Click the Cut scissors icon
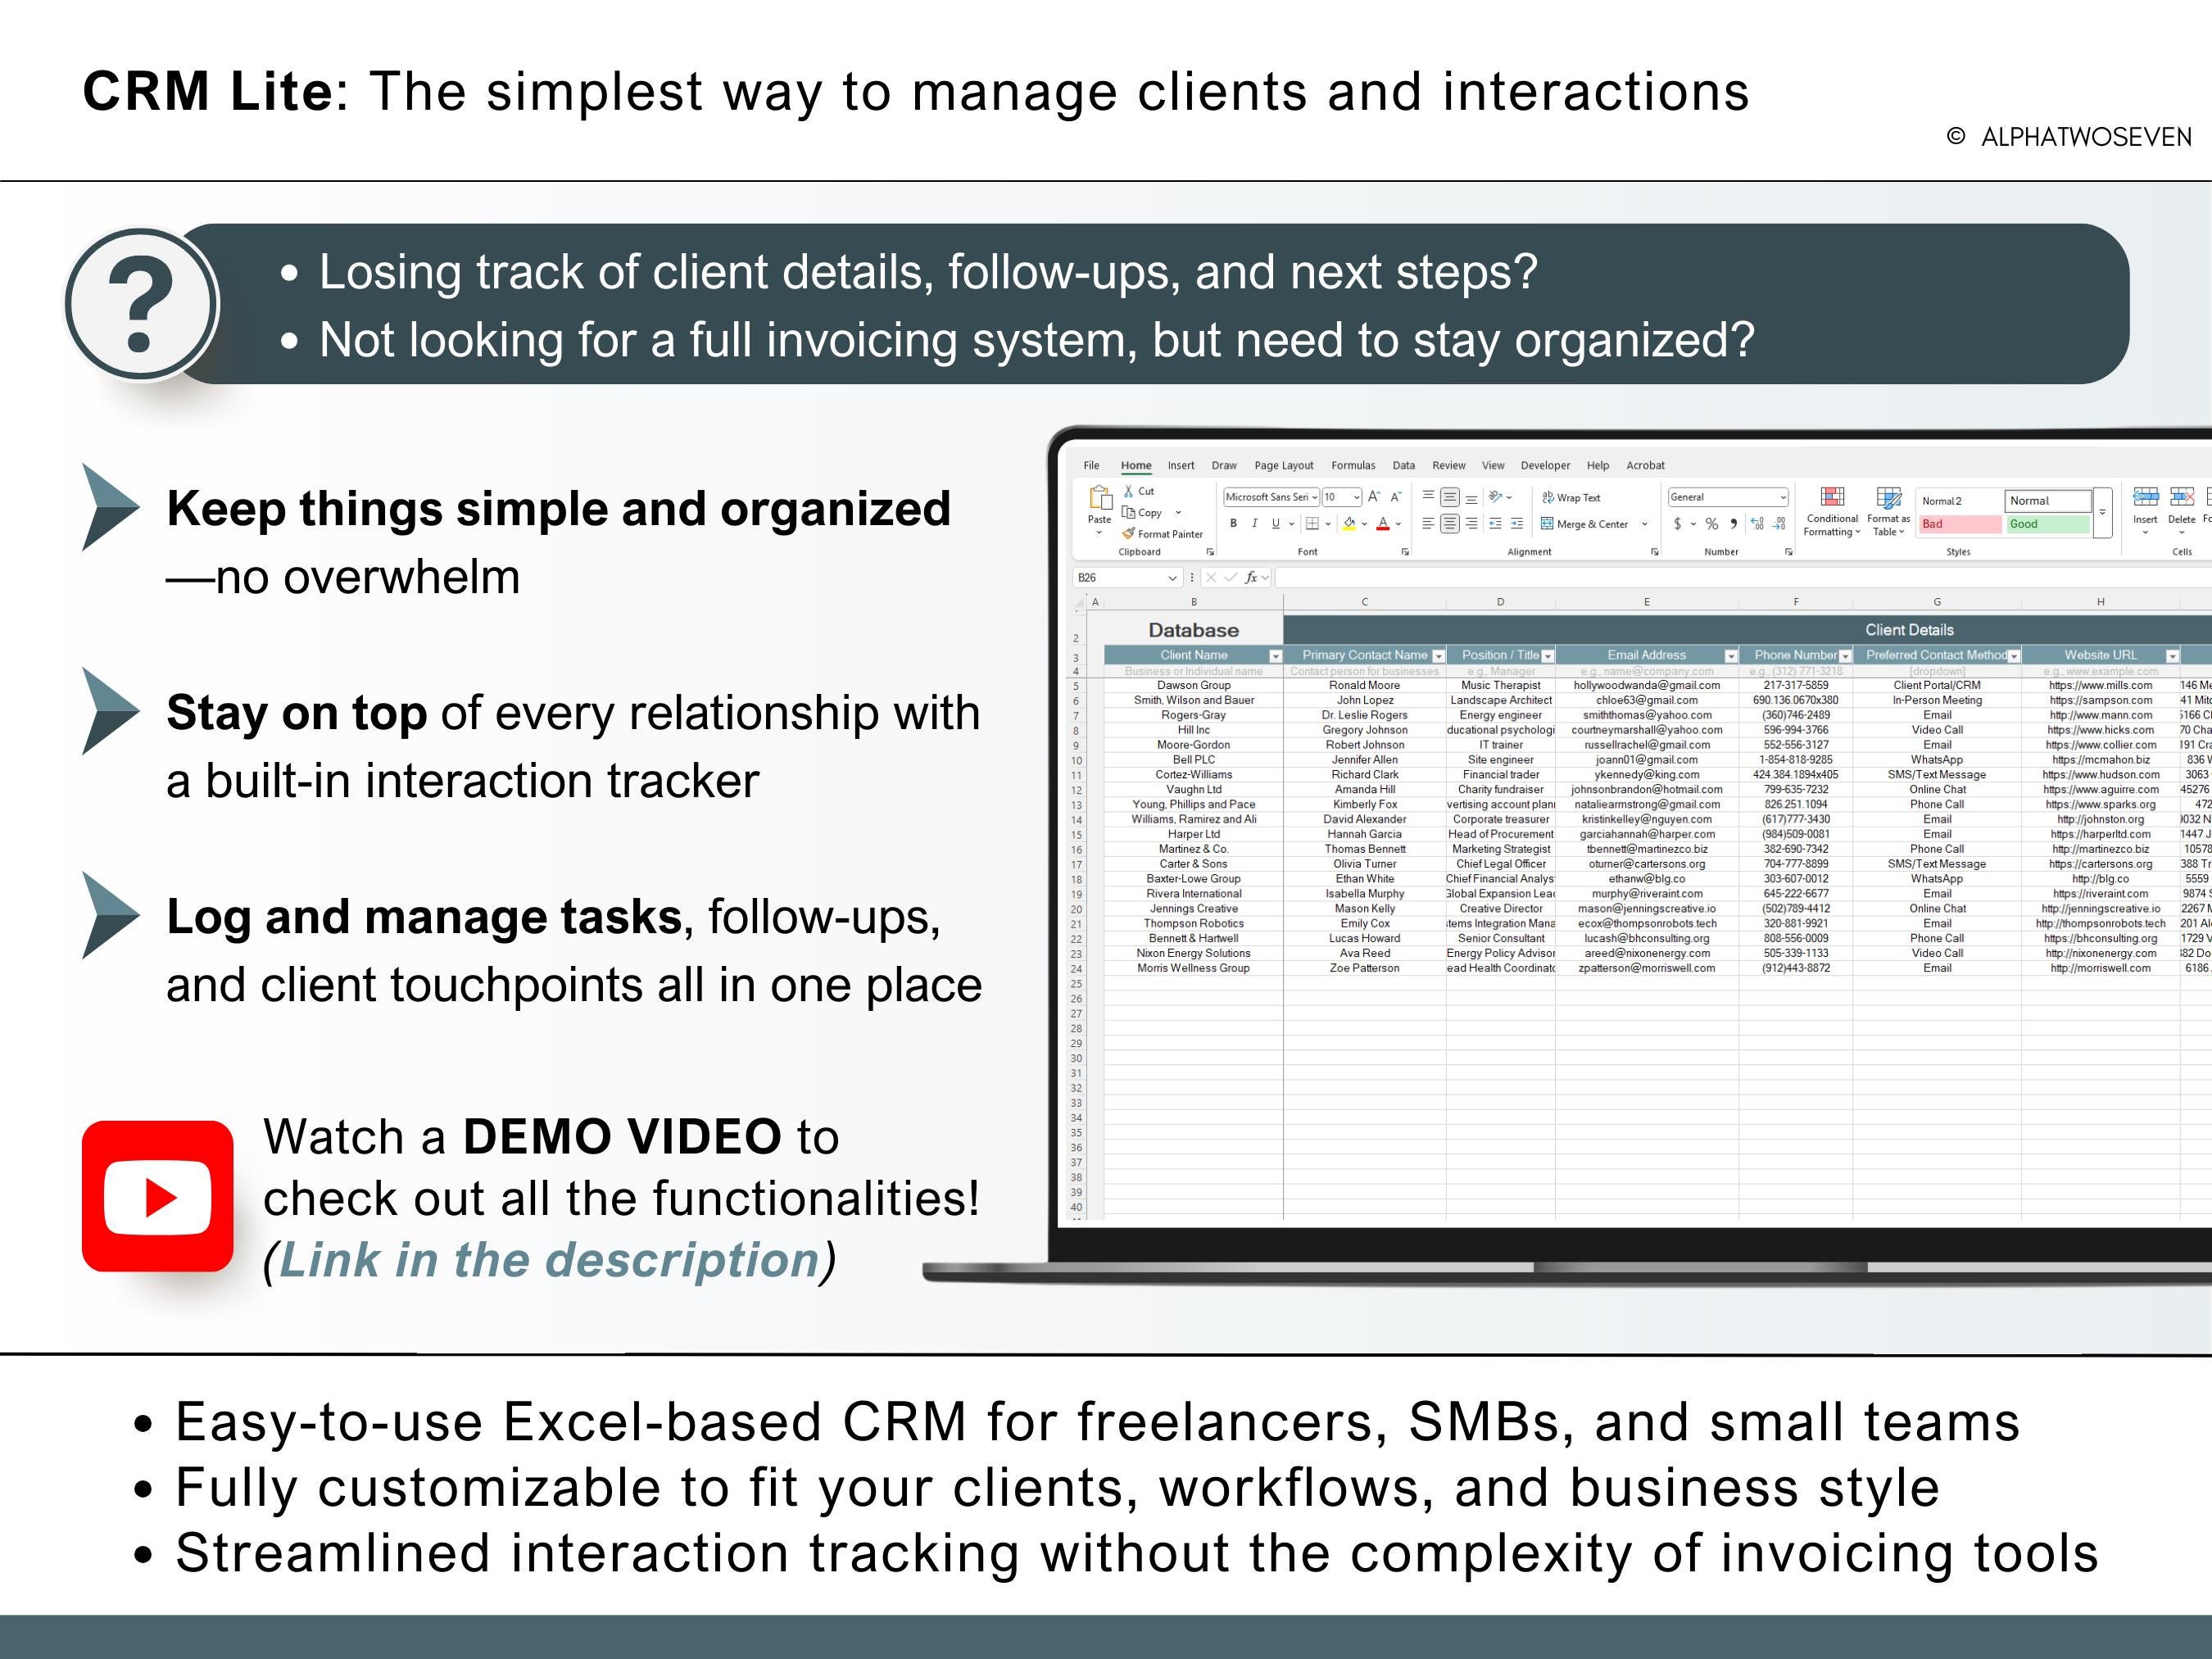The image size is (2212, 1659). click(x=1129, y=491)
